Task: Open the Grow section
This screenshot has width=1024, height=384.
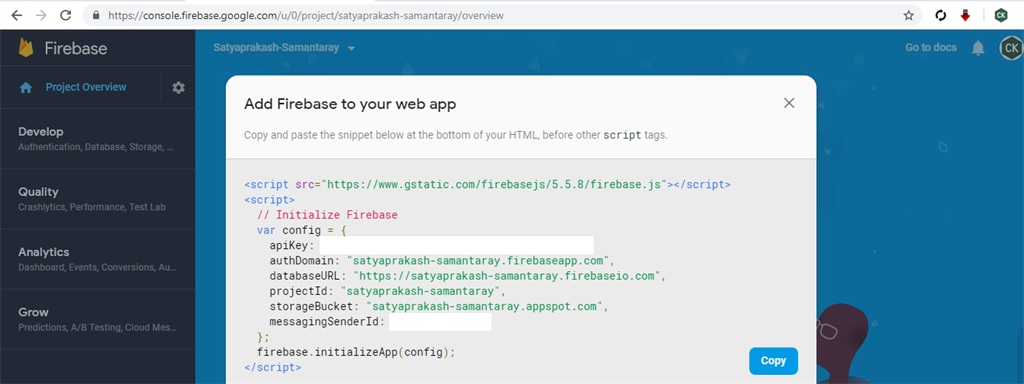Action: (97, 319)
